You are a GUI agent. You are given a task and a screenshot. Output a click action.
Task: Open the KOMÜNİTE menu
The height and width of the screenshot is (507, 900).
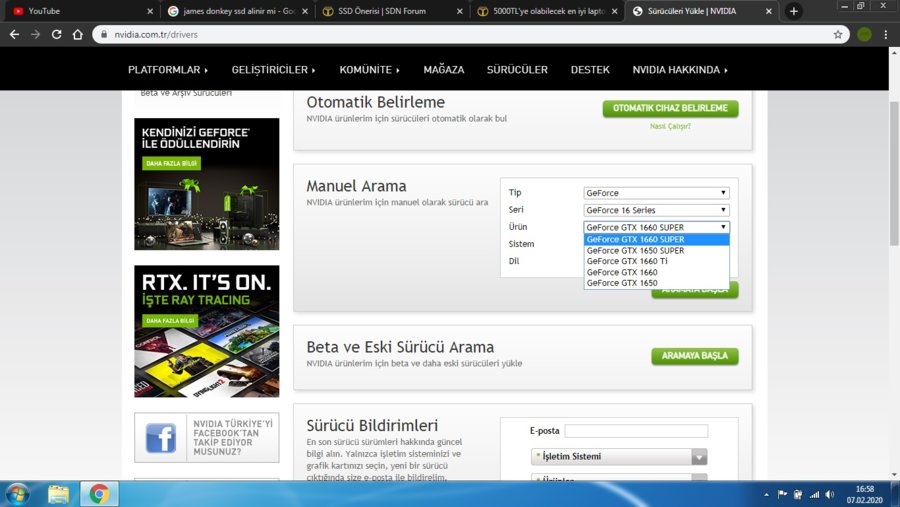tap(369, 69)
